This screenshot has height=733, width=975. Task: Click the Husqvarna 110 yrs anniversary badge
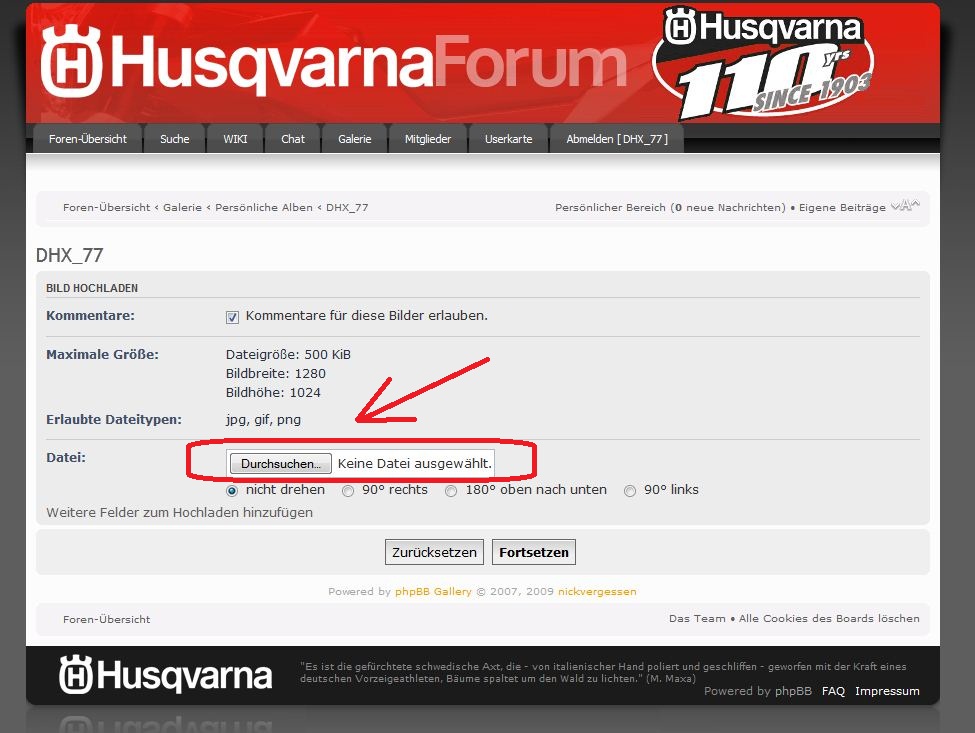(764, 63)
